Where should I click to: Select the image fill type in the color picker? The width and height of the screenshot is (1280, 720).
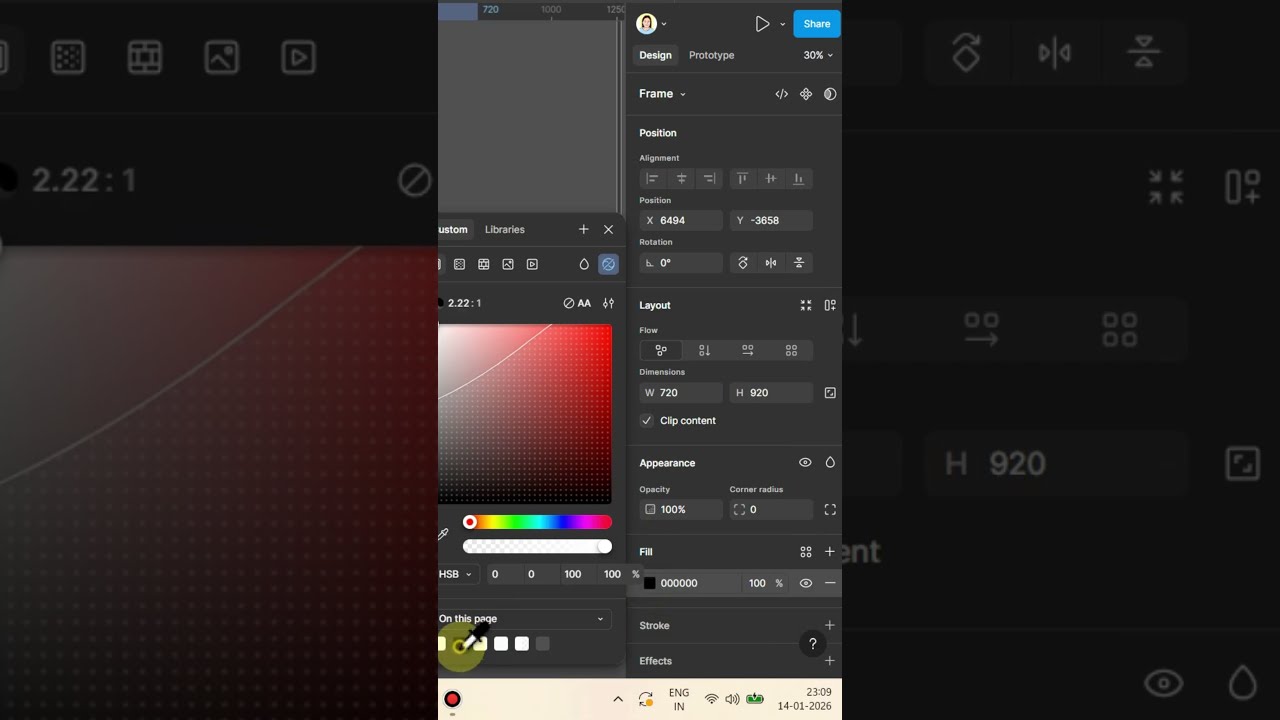508,264
